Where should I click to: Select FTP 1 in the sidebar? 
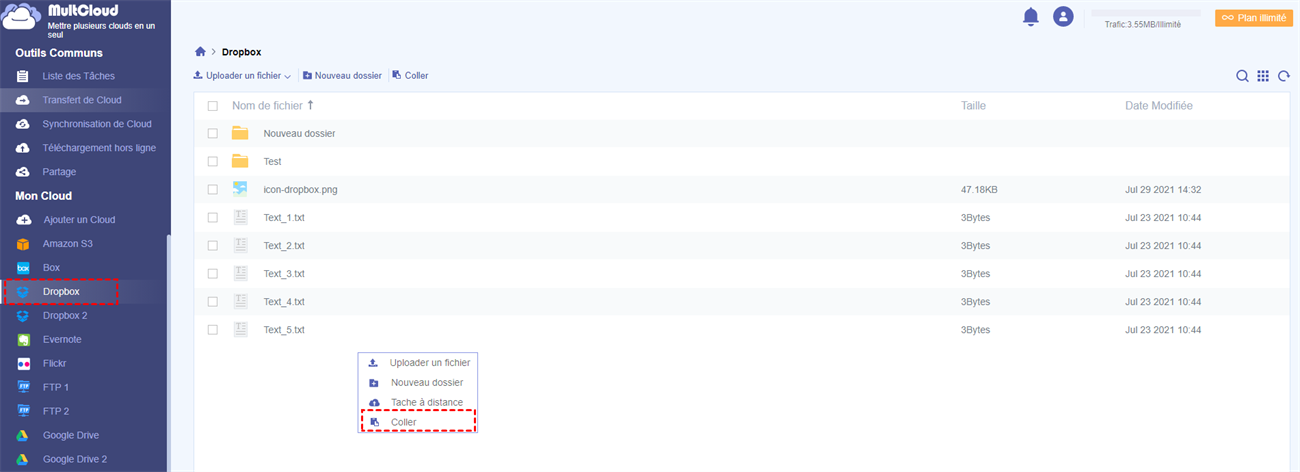coord(56,387)
